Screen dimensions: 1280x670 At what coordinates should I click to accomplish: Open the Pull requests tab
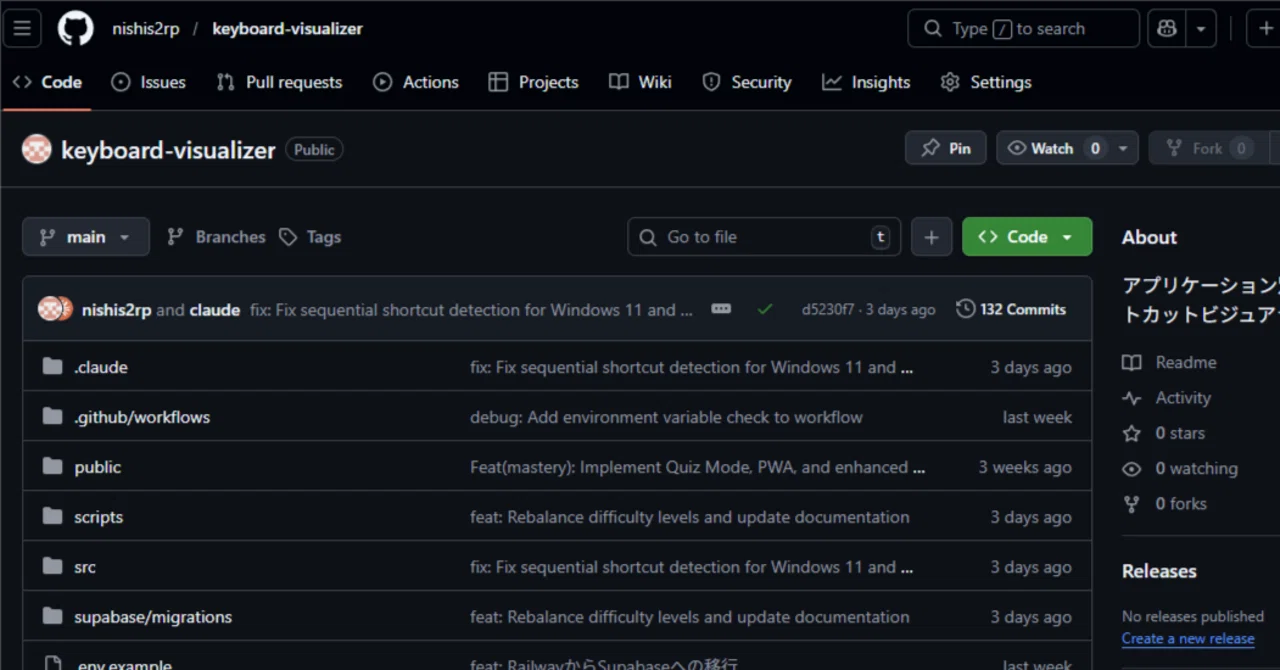pyautogui.click(x=279, y=82)
